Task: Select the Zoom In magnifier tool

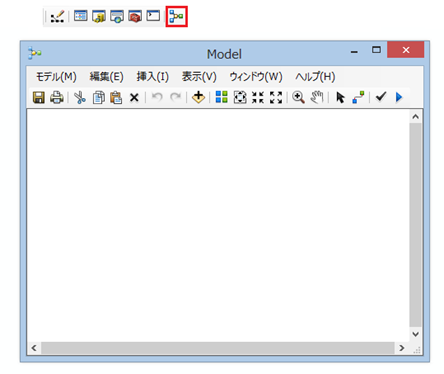Action: click(x=298, y=97)
